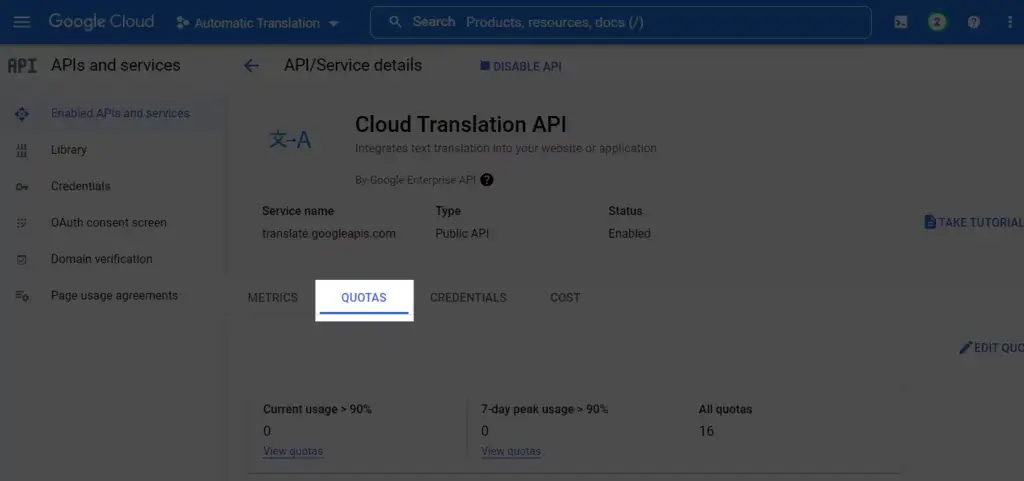1024x481 pixels.
Task: Open the hamburger navigation menu
Action: pyautogui.click(x=22, y=22)
